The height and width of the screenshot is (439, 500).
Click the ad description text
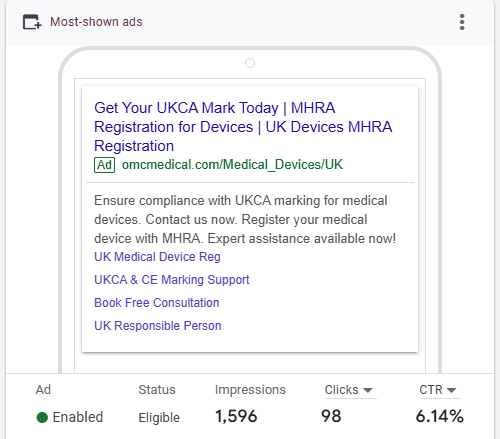click(245, 220)
